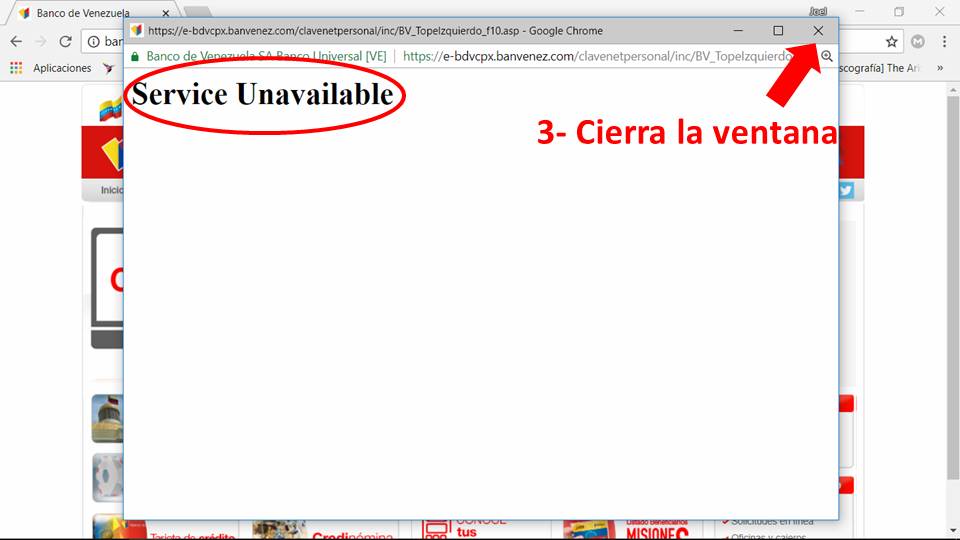Maximize the popup Chrome window

[778, 31]
